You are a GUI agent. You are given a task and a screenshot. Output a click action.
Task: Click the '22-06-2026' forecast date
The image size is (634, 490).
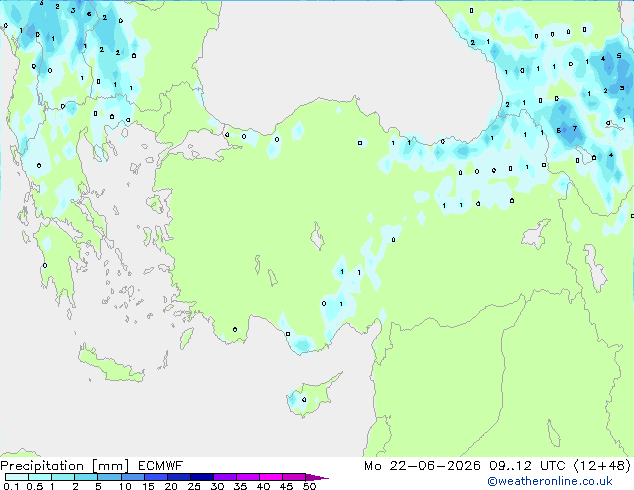(x=435, y=466)
